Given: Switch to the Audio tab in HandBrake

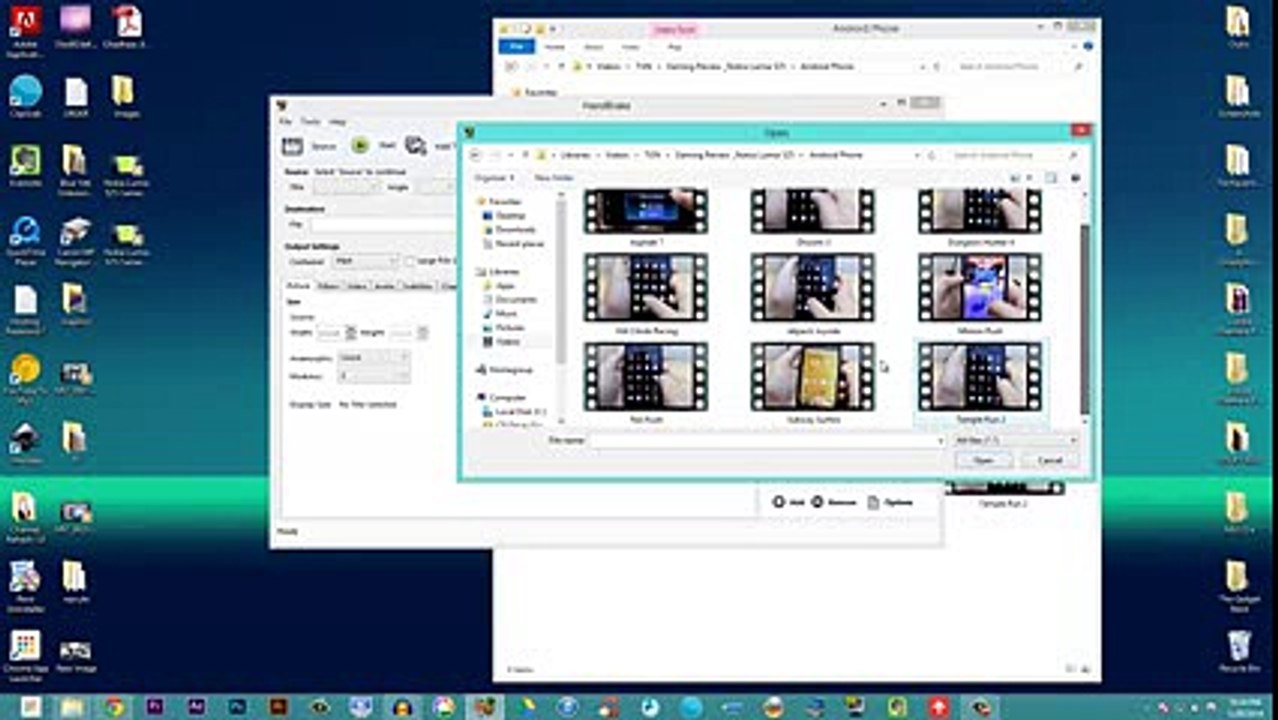Looking at the screenshot, I should pyautogui.click(x=384, y=286).
